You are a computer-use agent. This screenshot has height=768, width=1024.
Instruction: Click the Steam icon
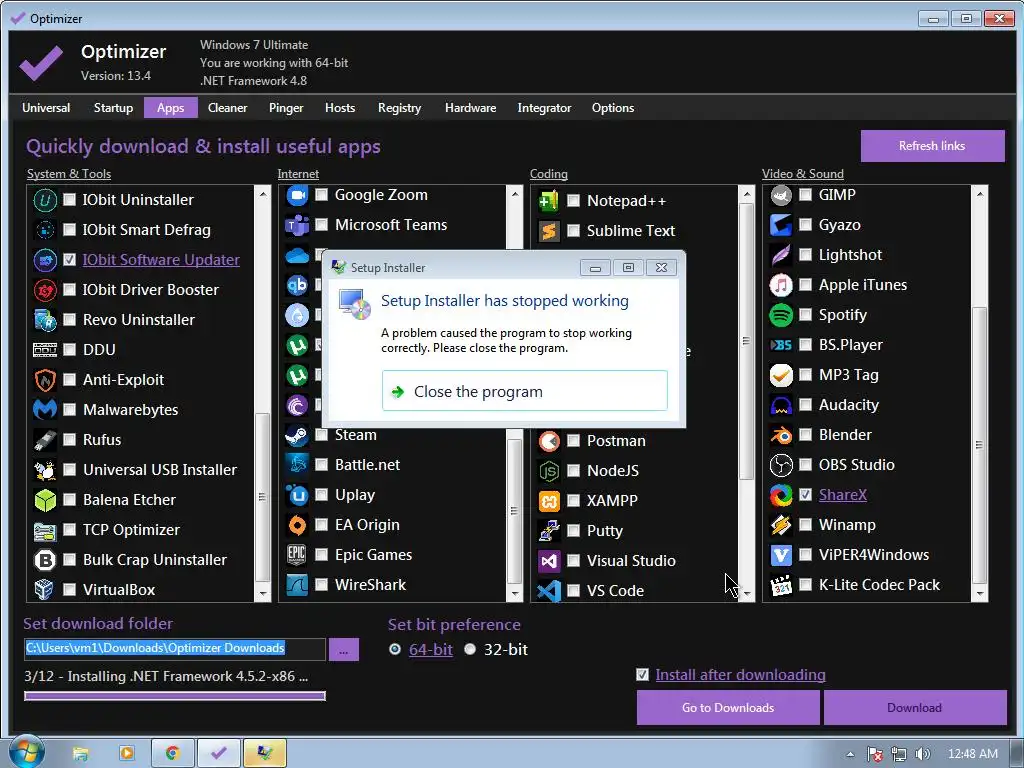coord(297,435)
